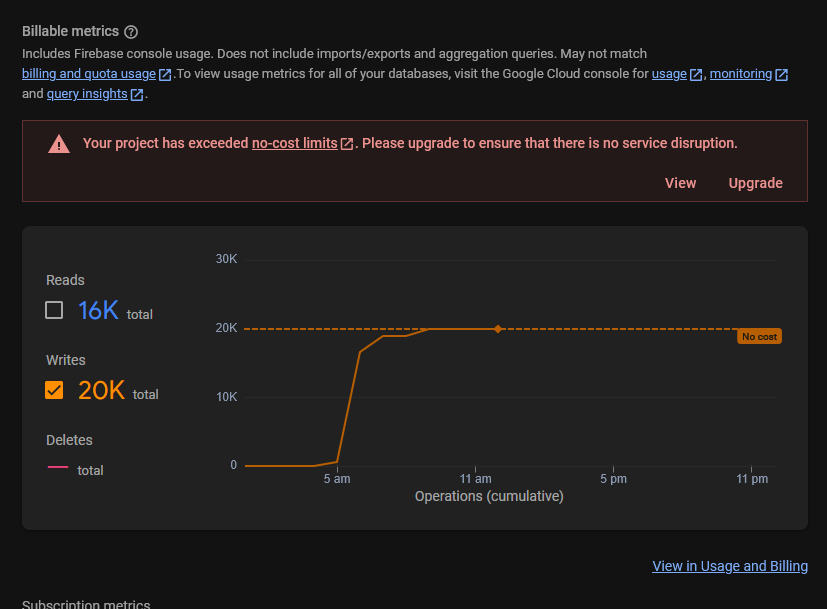
Task: Click external-link icon beside query insights
Action: [137, 94]
